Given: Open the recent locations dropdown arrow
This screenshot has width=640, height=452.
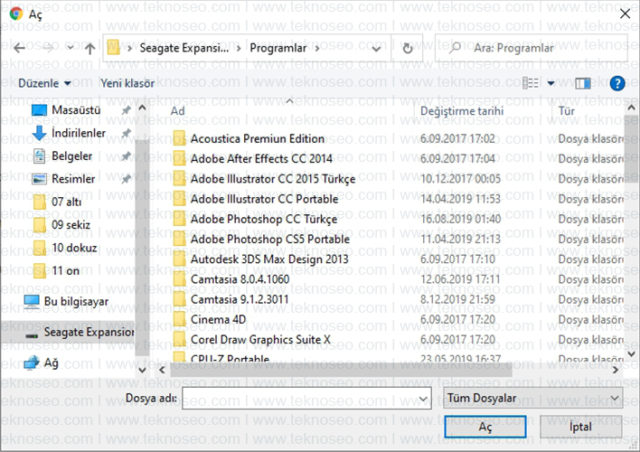Looking at the screenshot, I should 70,48.
